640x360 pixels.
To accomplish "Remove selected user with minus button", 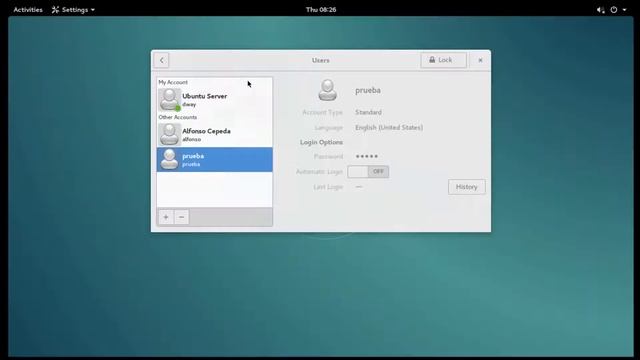I will coord(181,217).
